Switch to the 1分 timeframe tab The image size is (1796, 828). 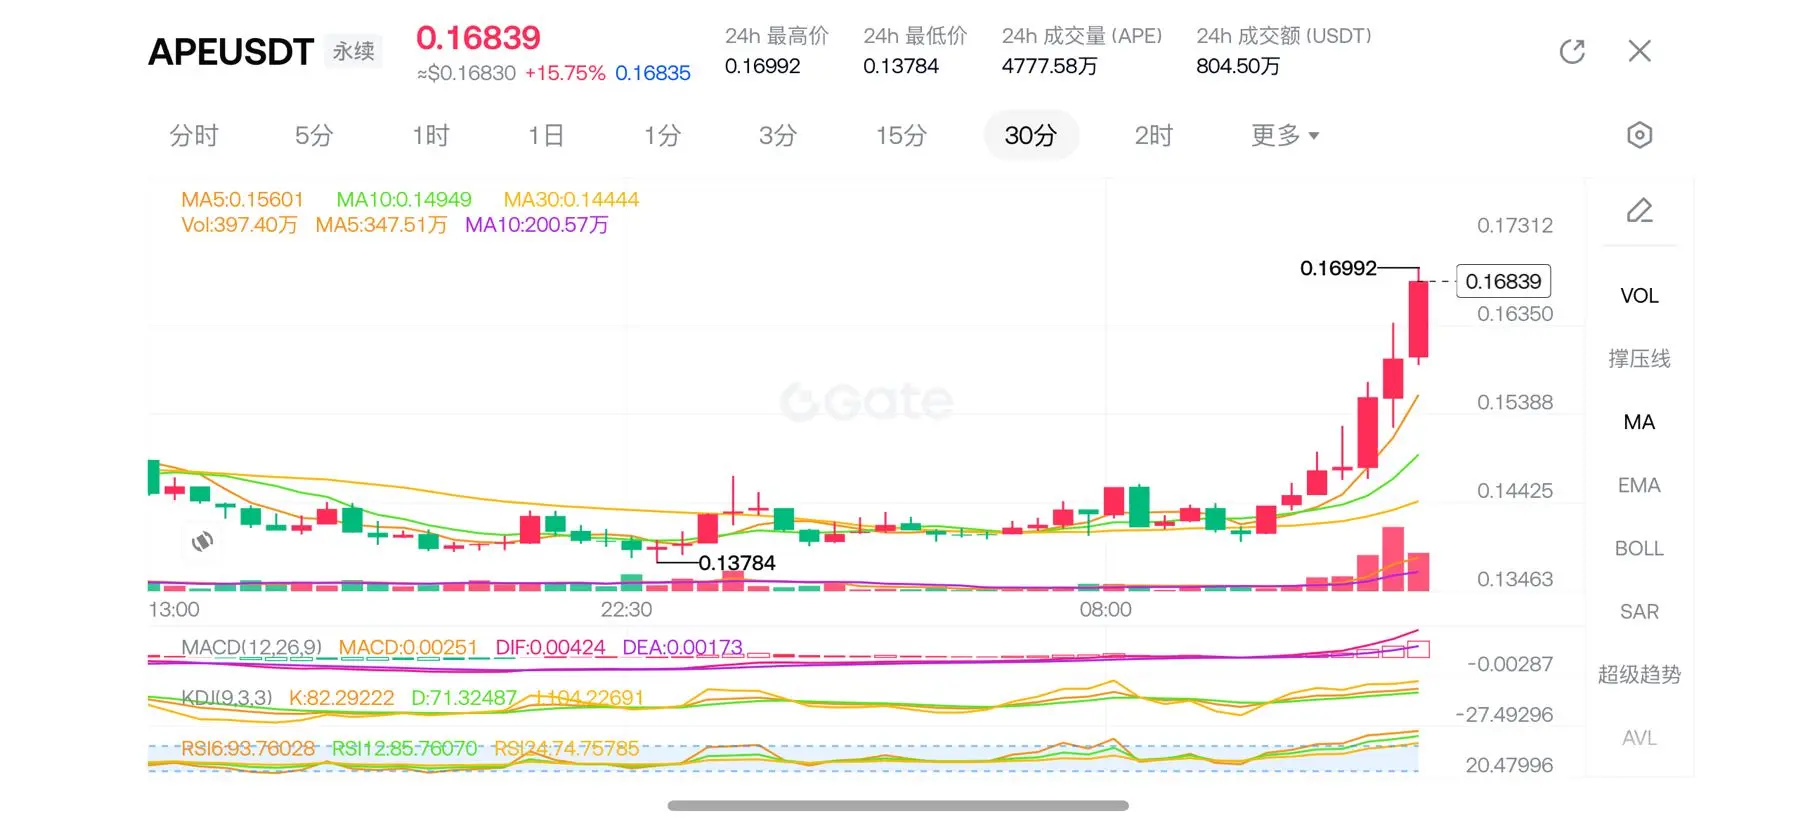[662, 135]
